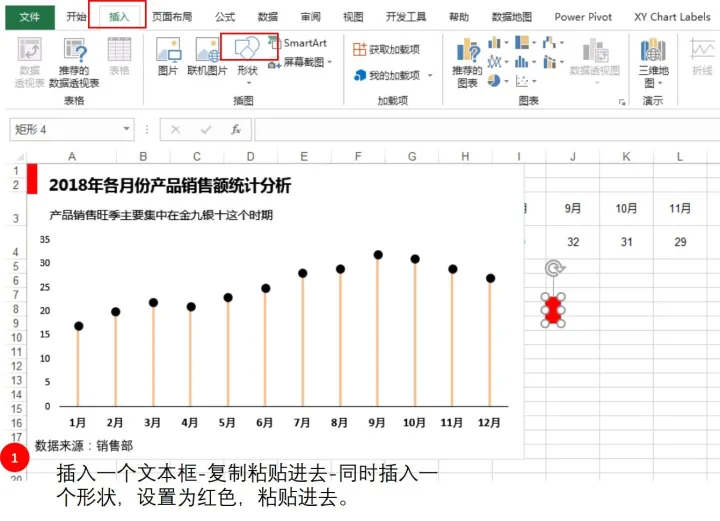Open the 图表 group dialog launcher
Image resolution: width=720 pixels, height=521 pixels.
(x=622, y=102)
